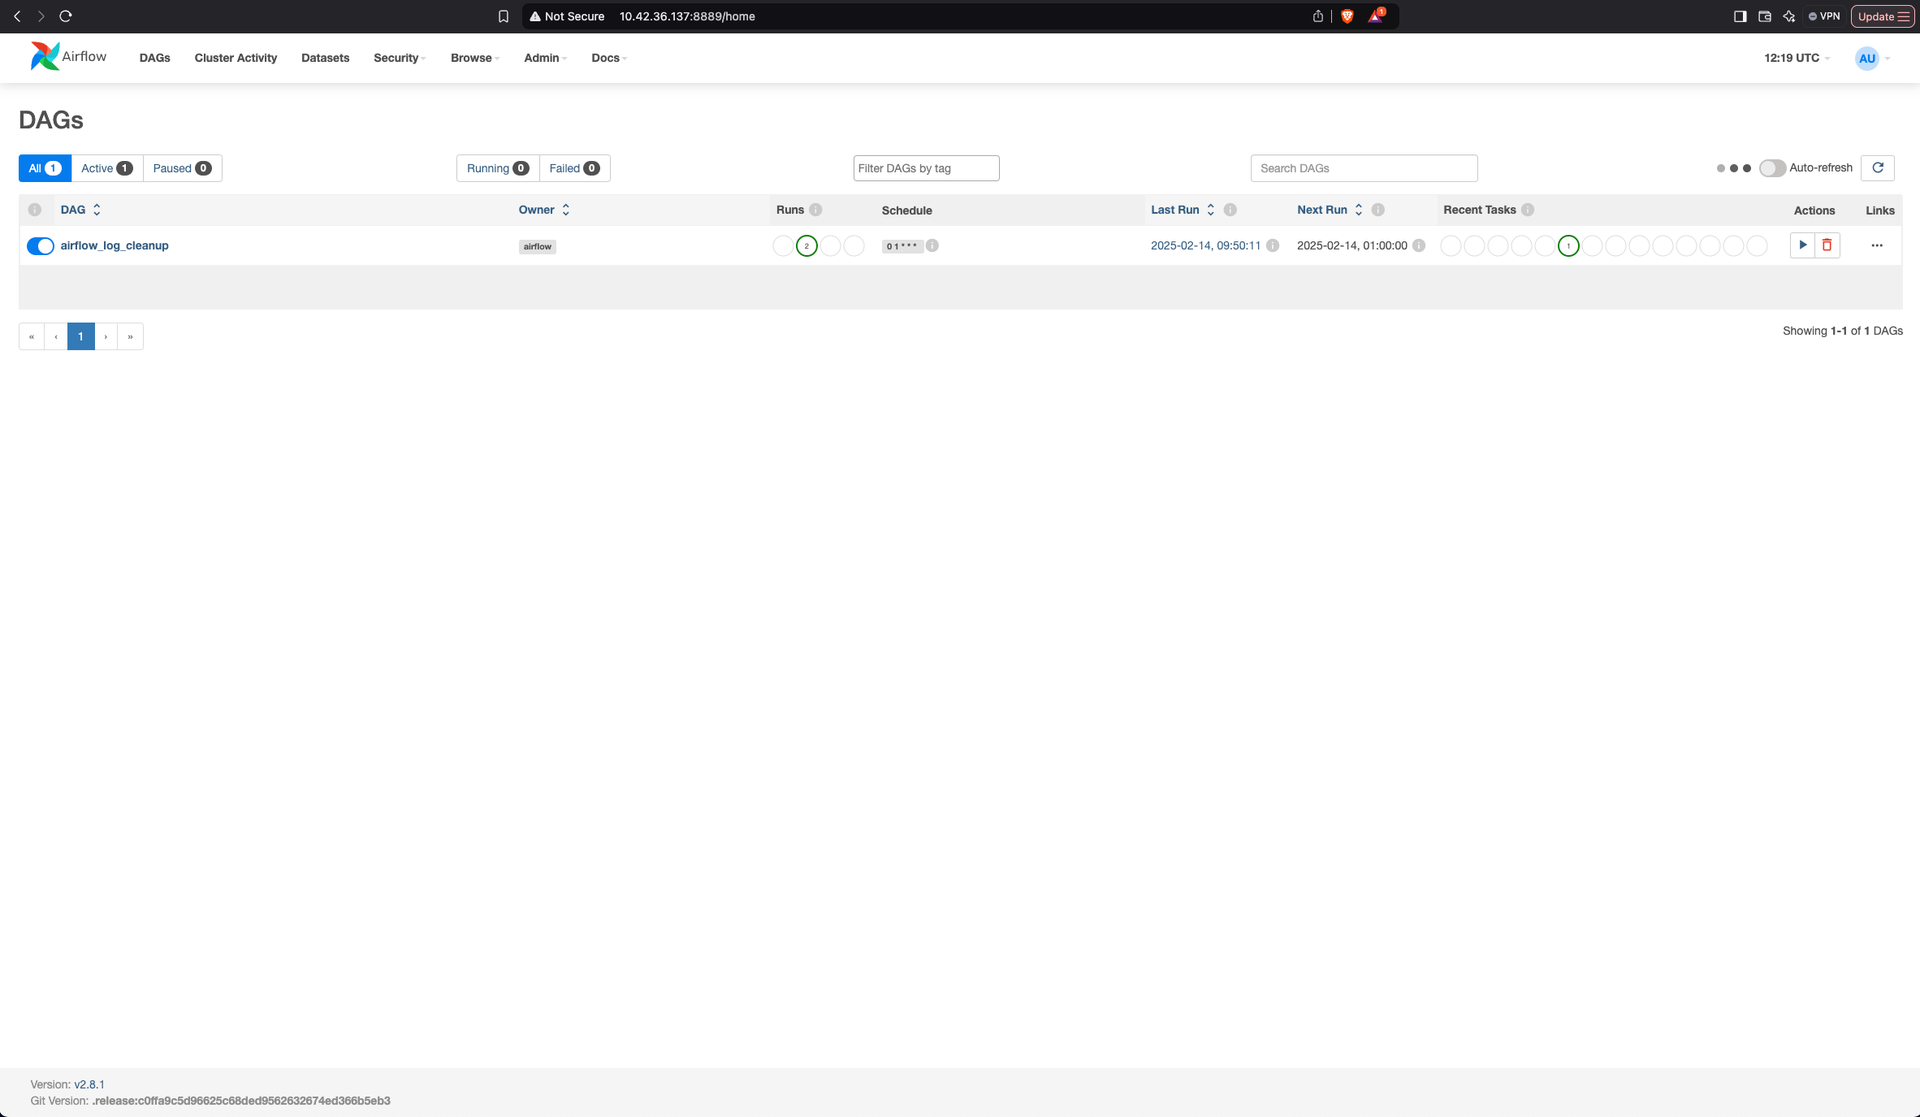Enable the Auto-refresh toggle
This screenshot has width=1920, height=1117.
point(1772,168)
